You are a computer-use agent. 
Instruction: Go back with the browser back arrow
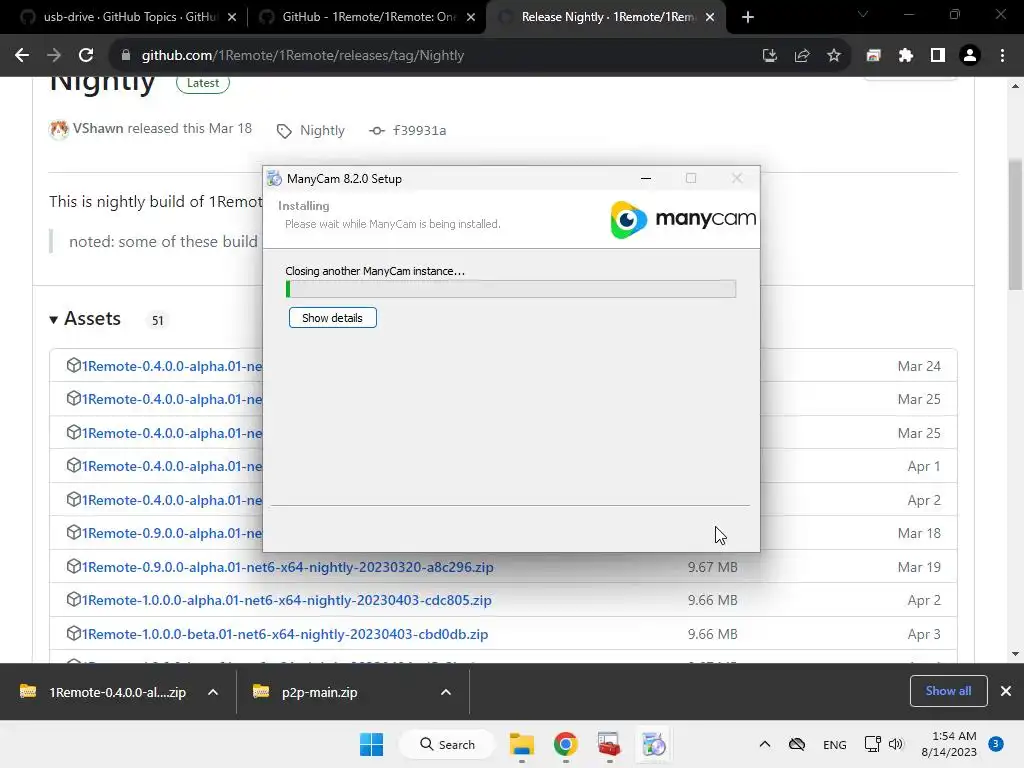tap(22, 56)
